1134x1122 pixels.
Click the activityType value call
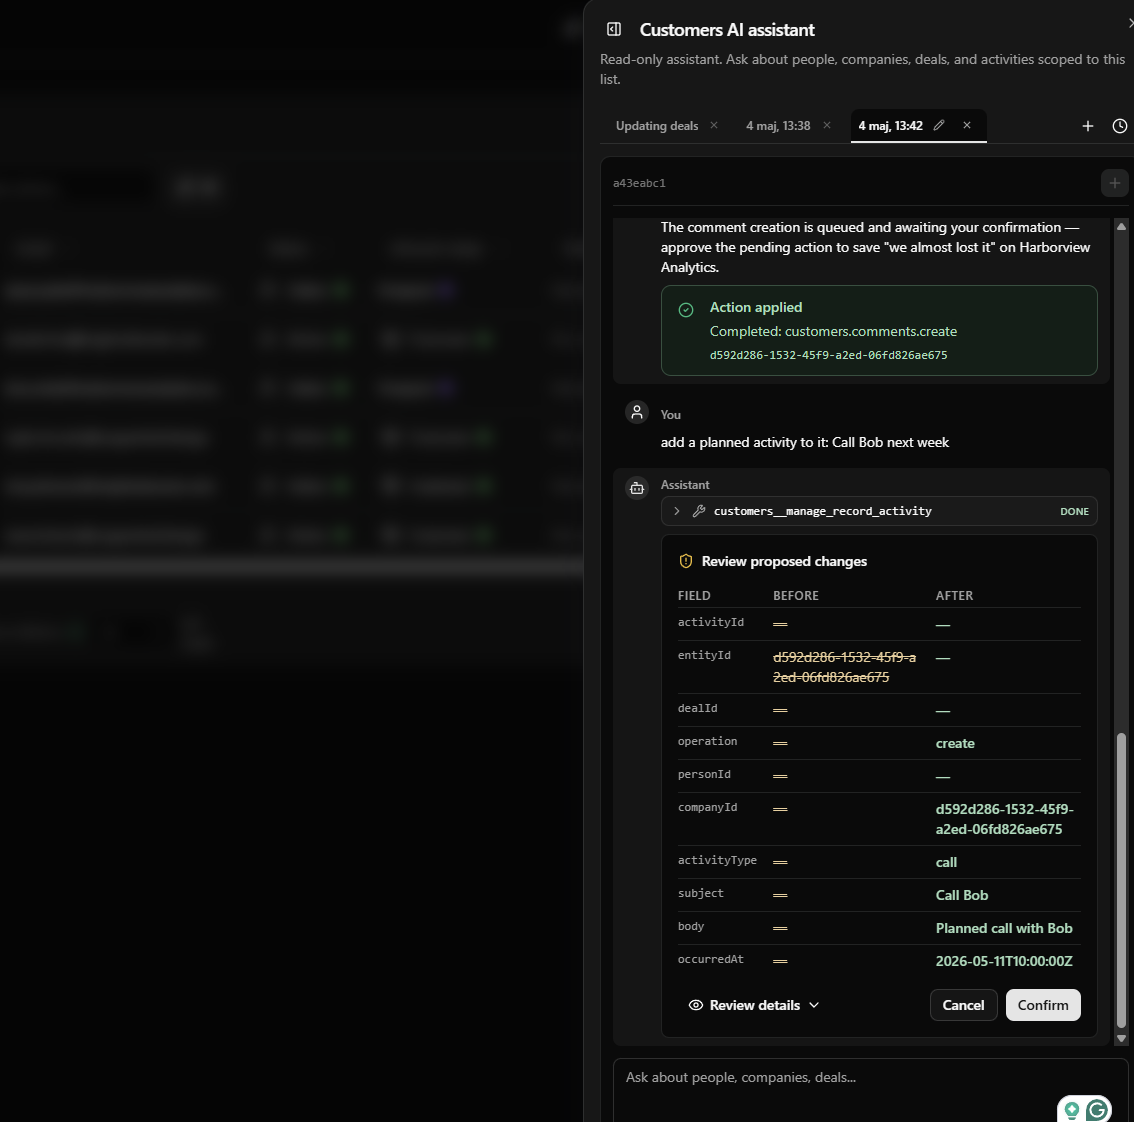[x=946, y=862]
